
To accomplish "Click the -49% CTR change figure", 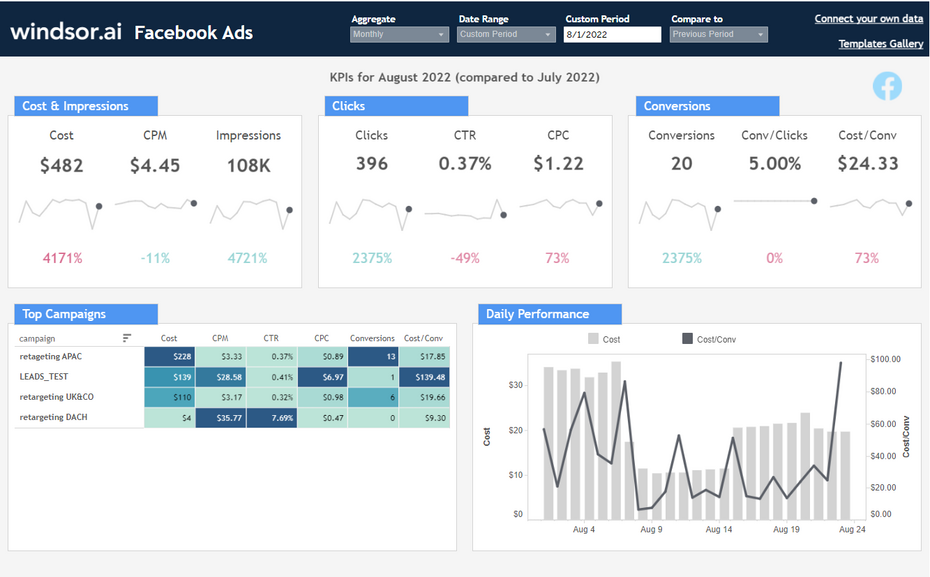I will 465,258.
